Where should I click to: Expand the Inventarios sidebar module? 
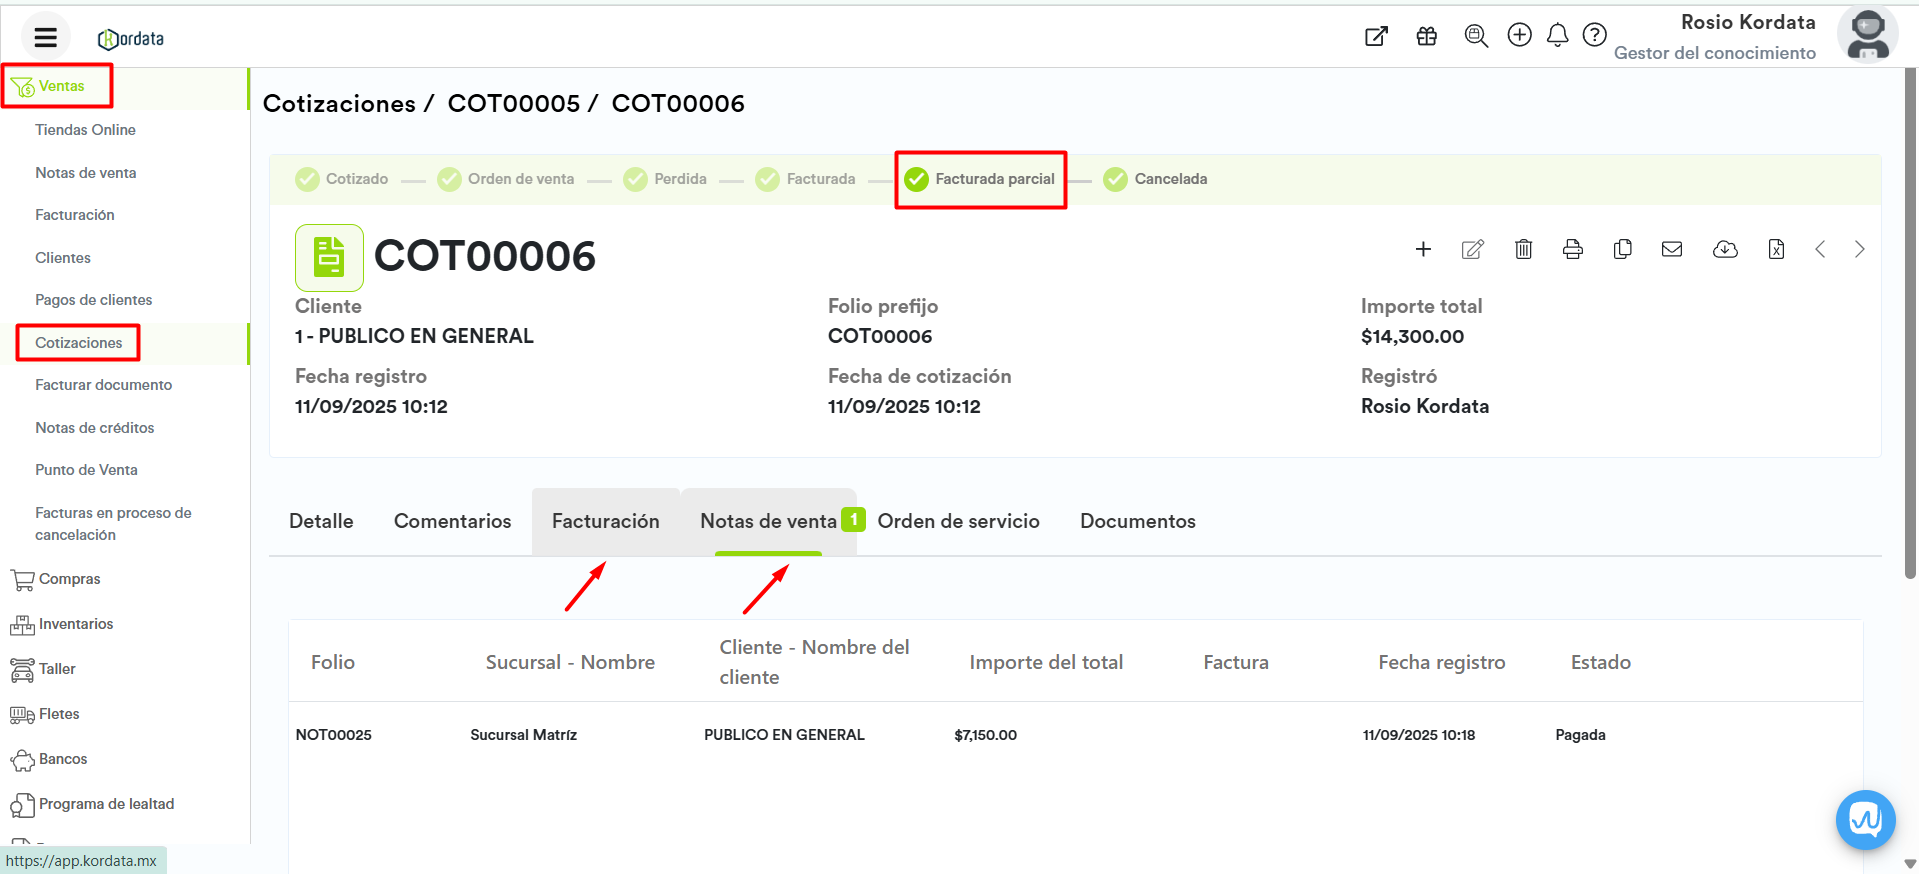click(x=75, y=624)
